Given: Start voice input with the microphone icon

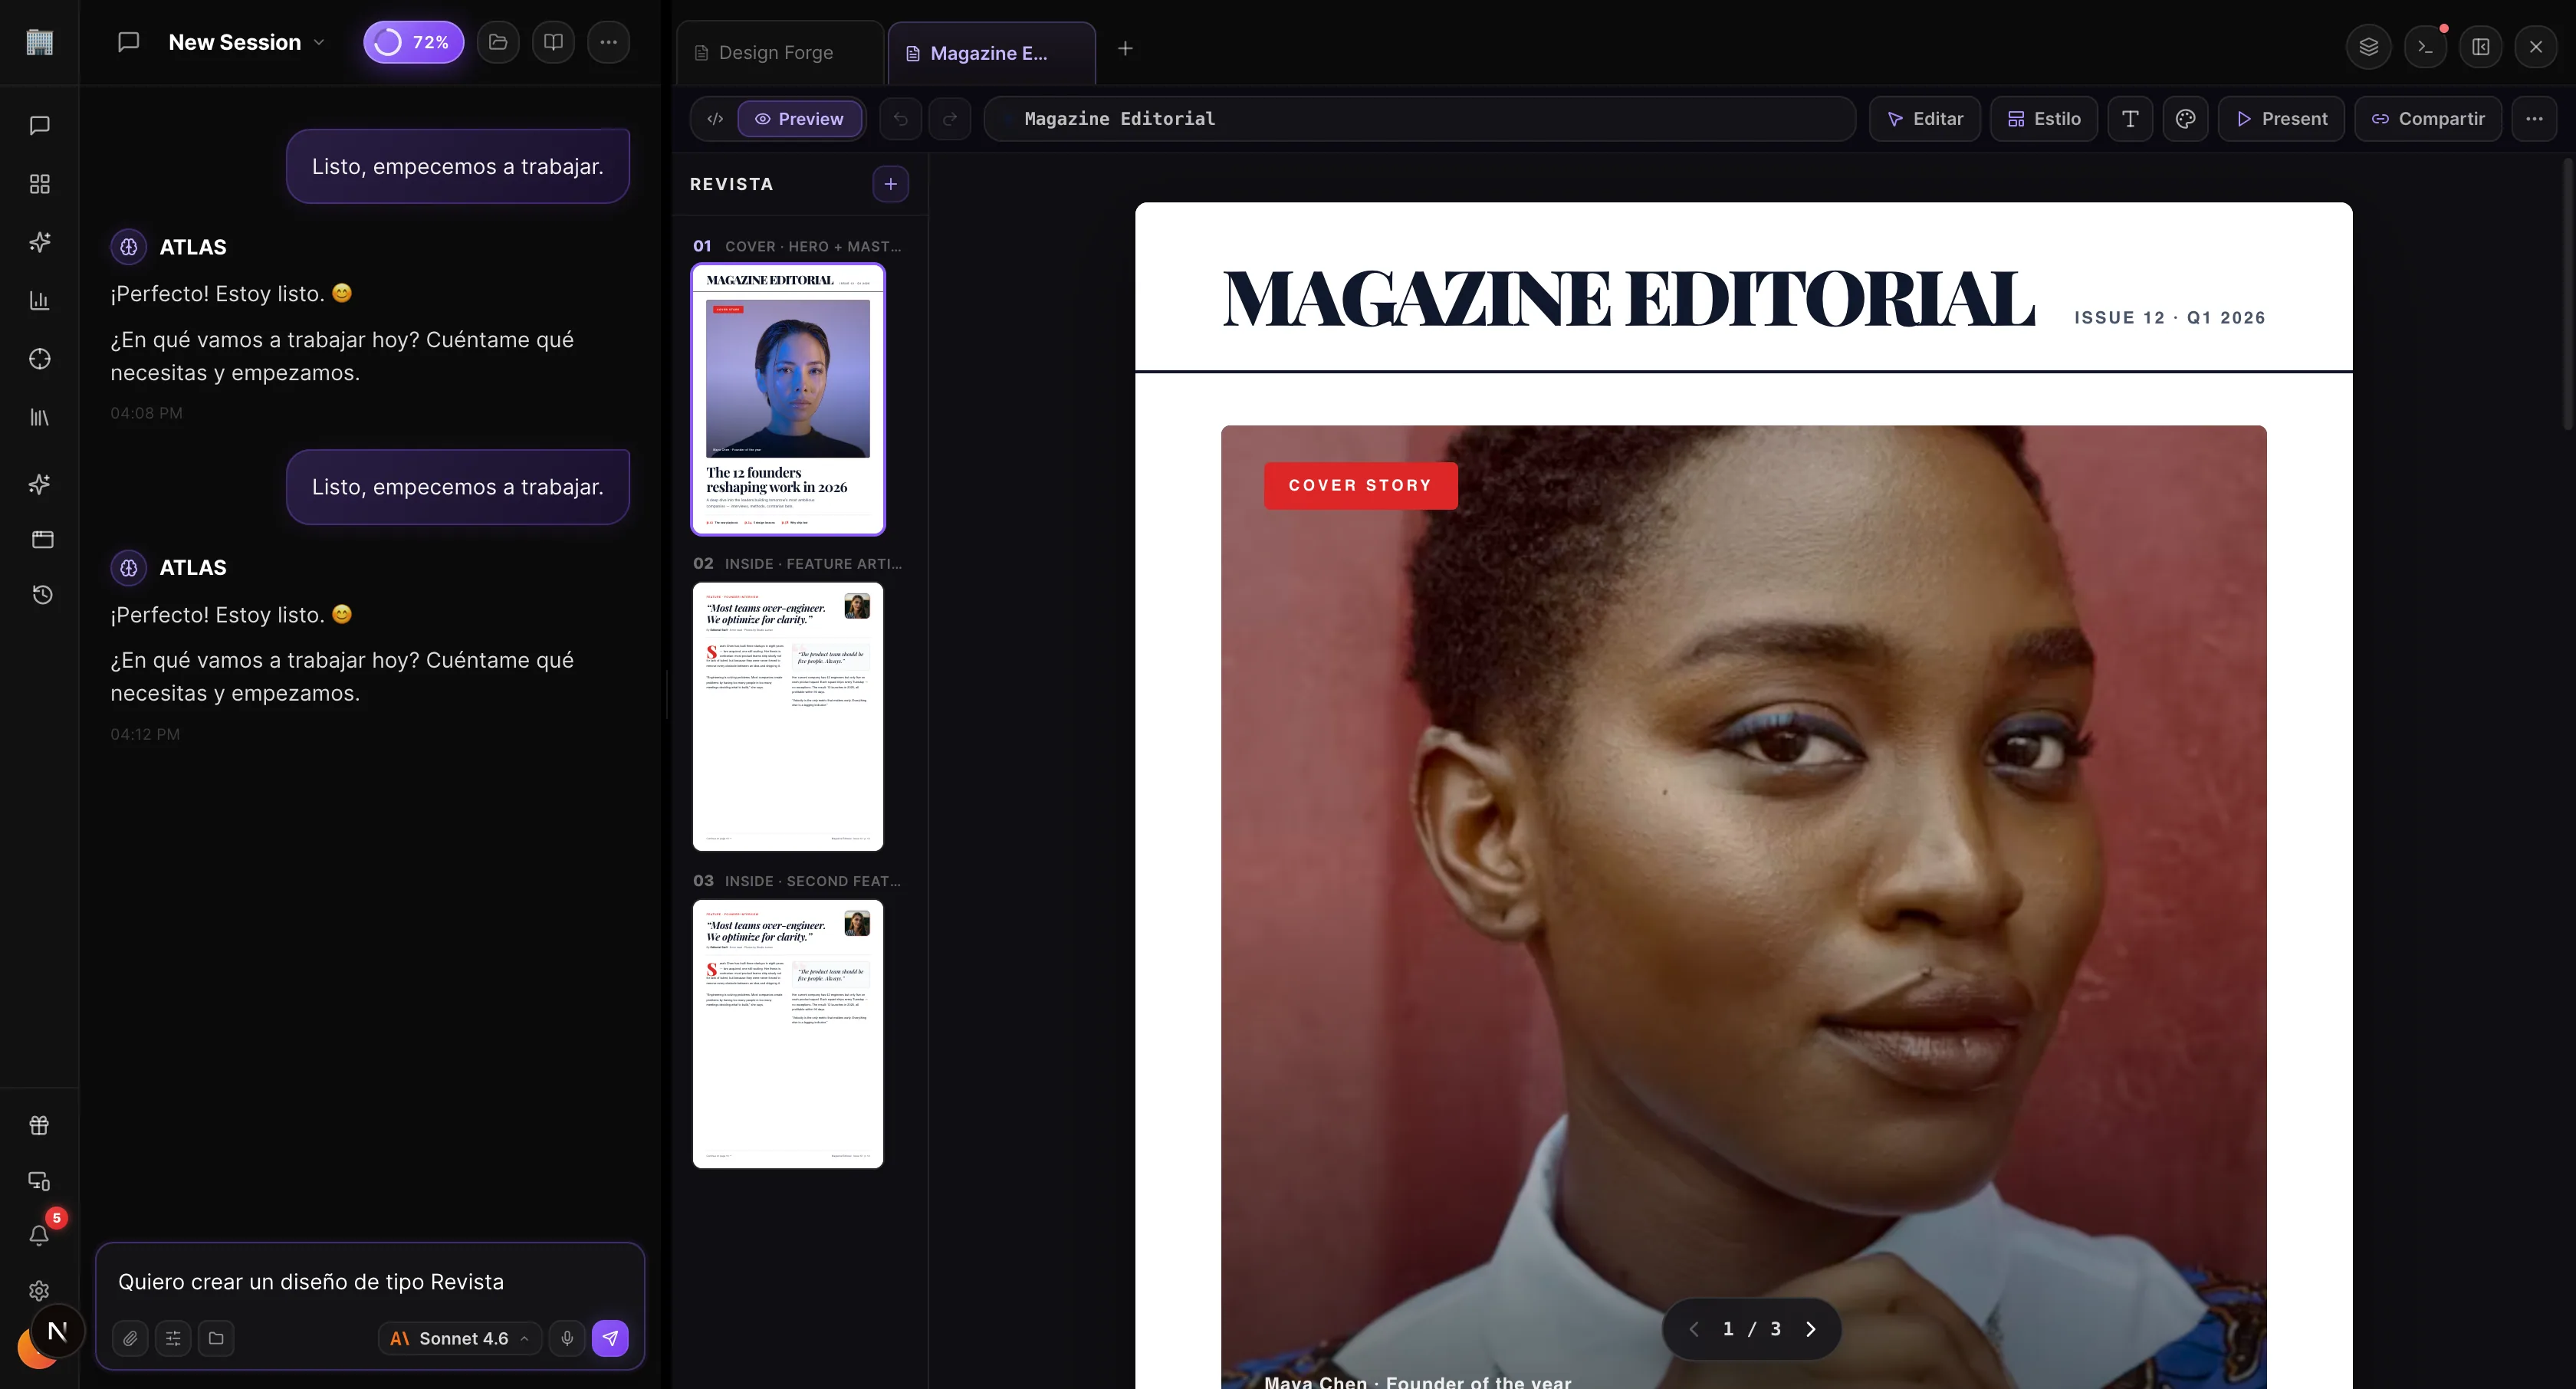Looking at the screenshot, I should [x=567, y=1338].
